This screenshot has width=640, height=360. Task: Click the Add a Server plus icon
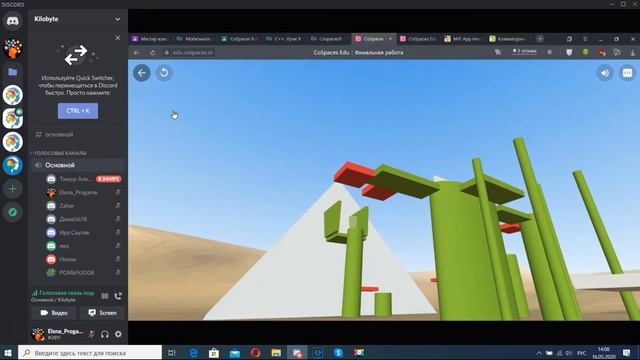pyautogui.click(x=13, y=189)
